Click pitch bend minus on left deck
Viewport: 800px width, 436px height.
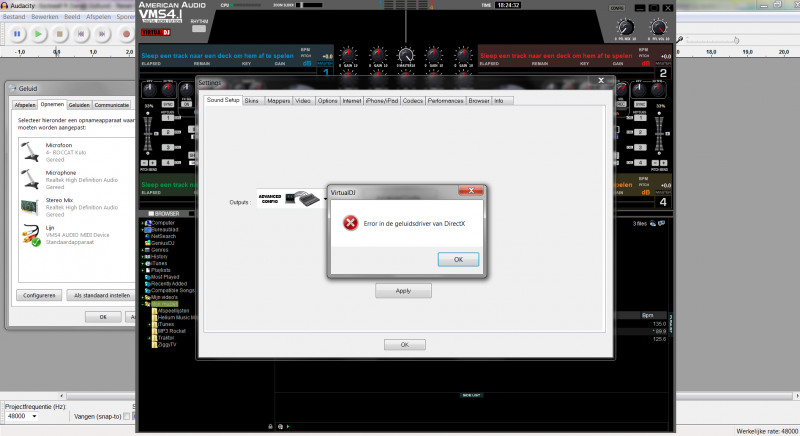click(x=144, y=163)
